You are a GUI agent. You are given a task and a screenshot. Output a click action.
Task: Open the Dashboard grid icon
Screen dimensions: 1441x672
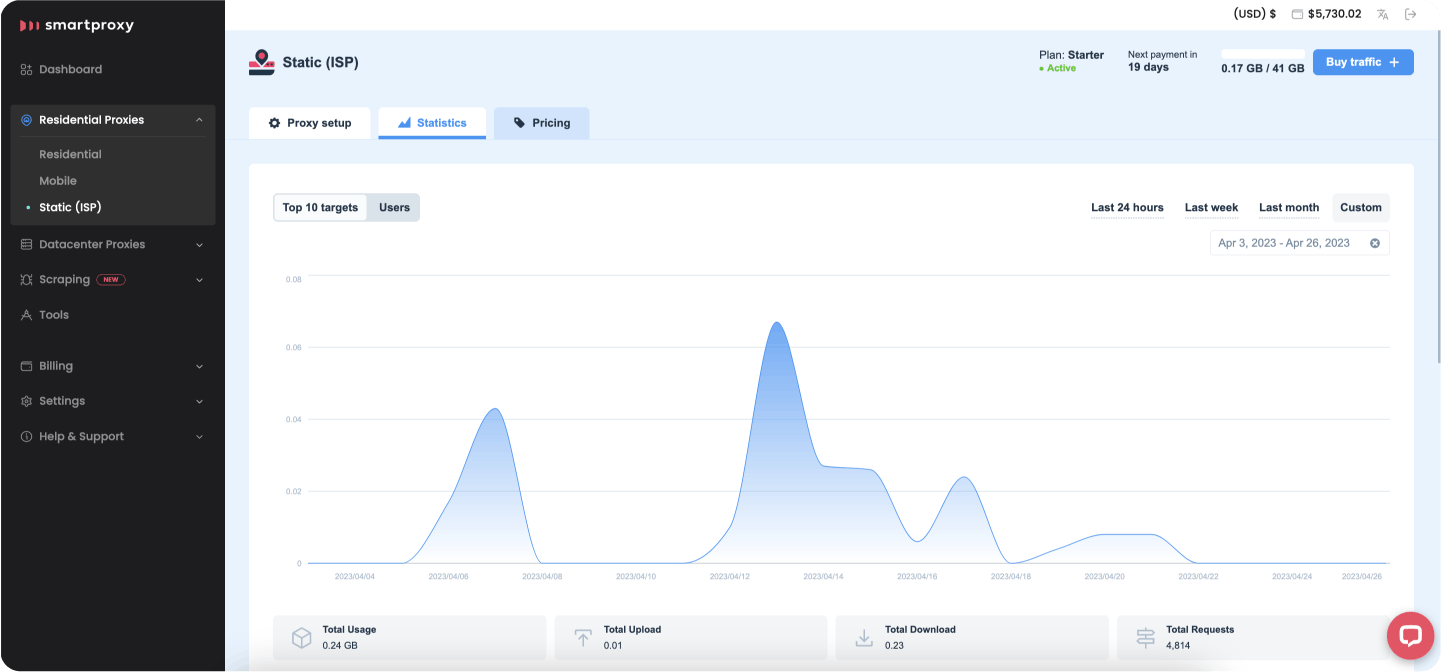(x=27, y=69)
